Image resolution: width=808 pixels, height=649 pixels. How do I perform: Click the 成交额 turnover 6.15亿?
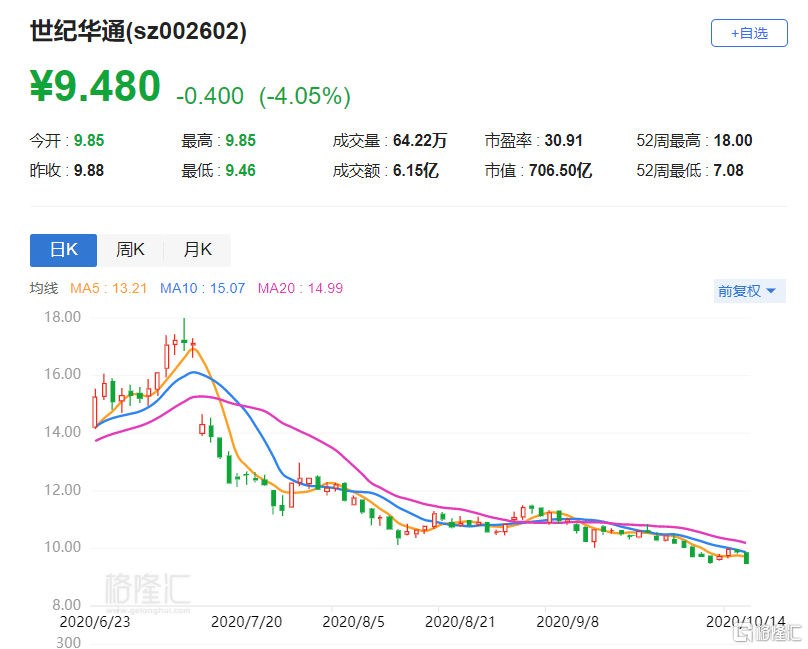416,170
